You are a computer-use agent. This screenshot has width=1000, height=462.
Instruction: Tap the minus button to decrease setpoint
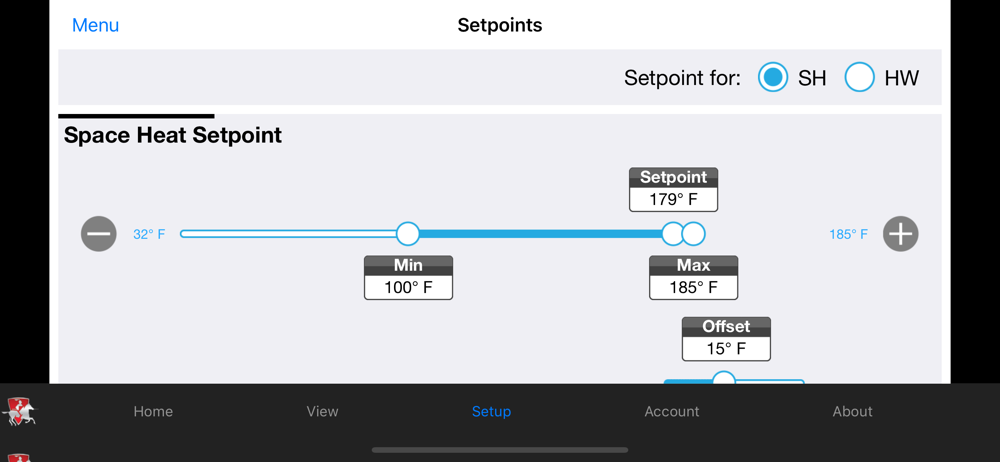99,234
